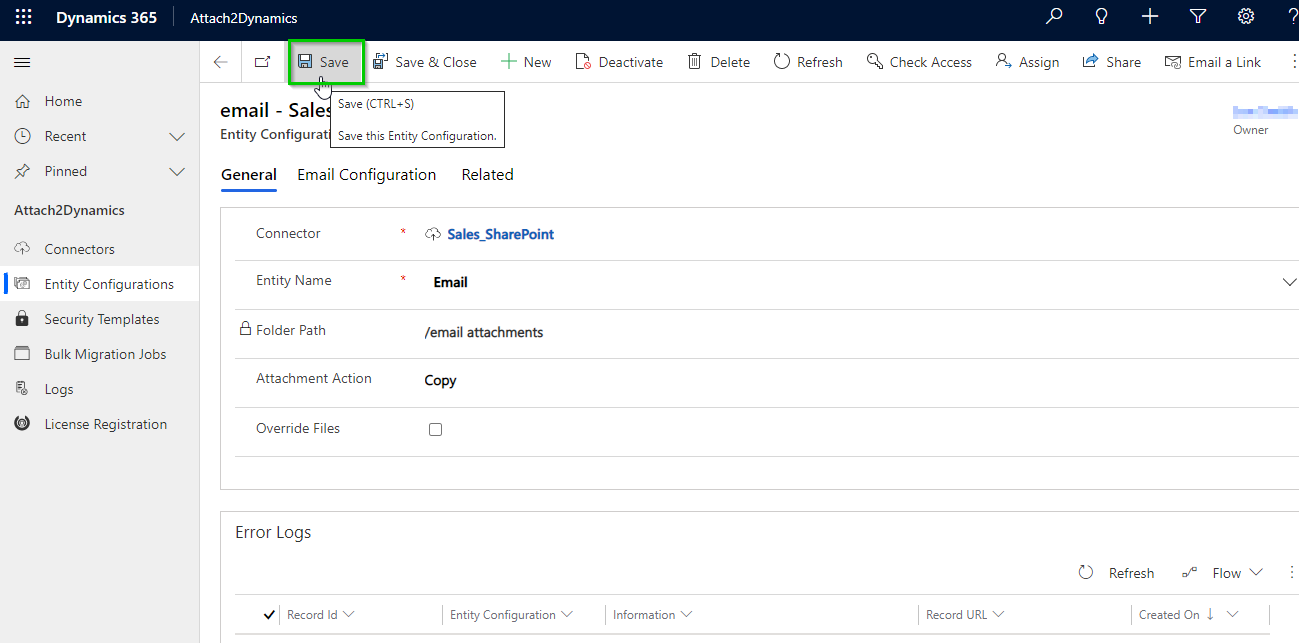Open the settings gear icon
Image resolution: width=1299 pixels, height=643 pixels.
pos(1246,17)
